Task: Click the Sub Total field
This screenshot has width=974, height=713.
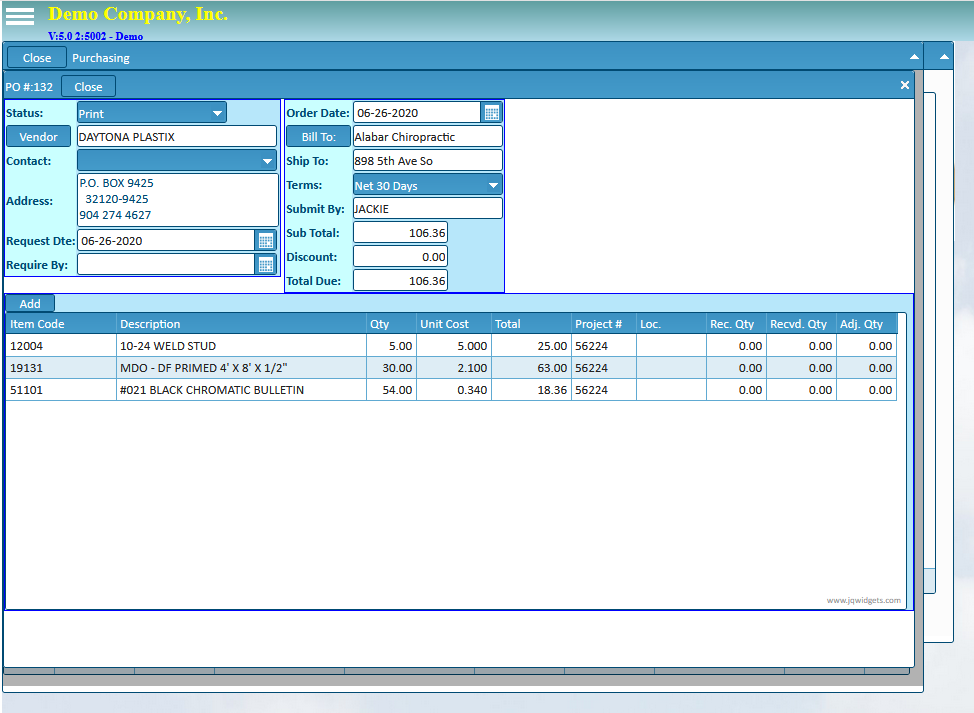Action: point(400,233)
